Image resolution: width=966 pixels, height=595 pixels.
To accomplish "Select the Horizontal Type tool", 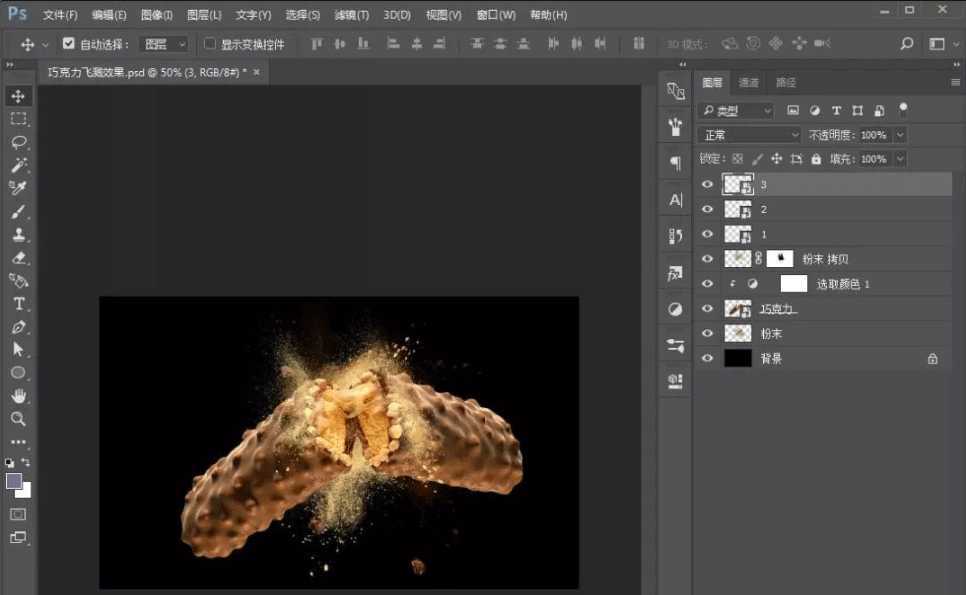I will pos(18,304).
